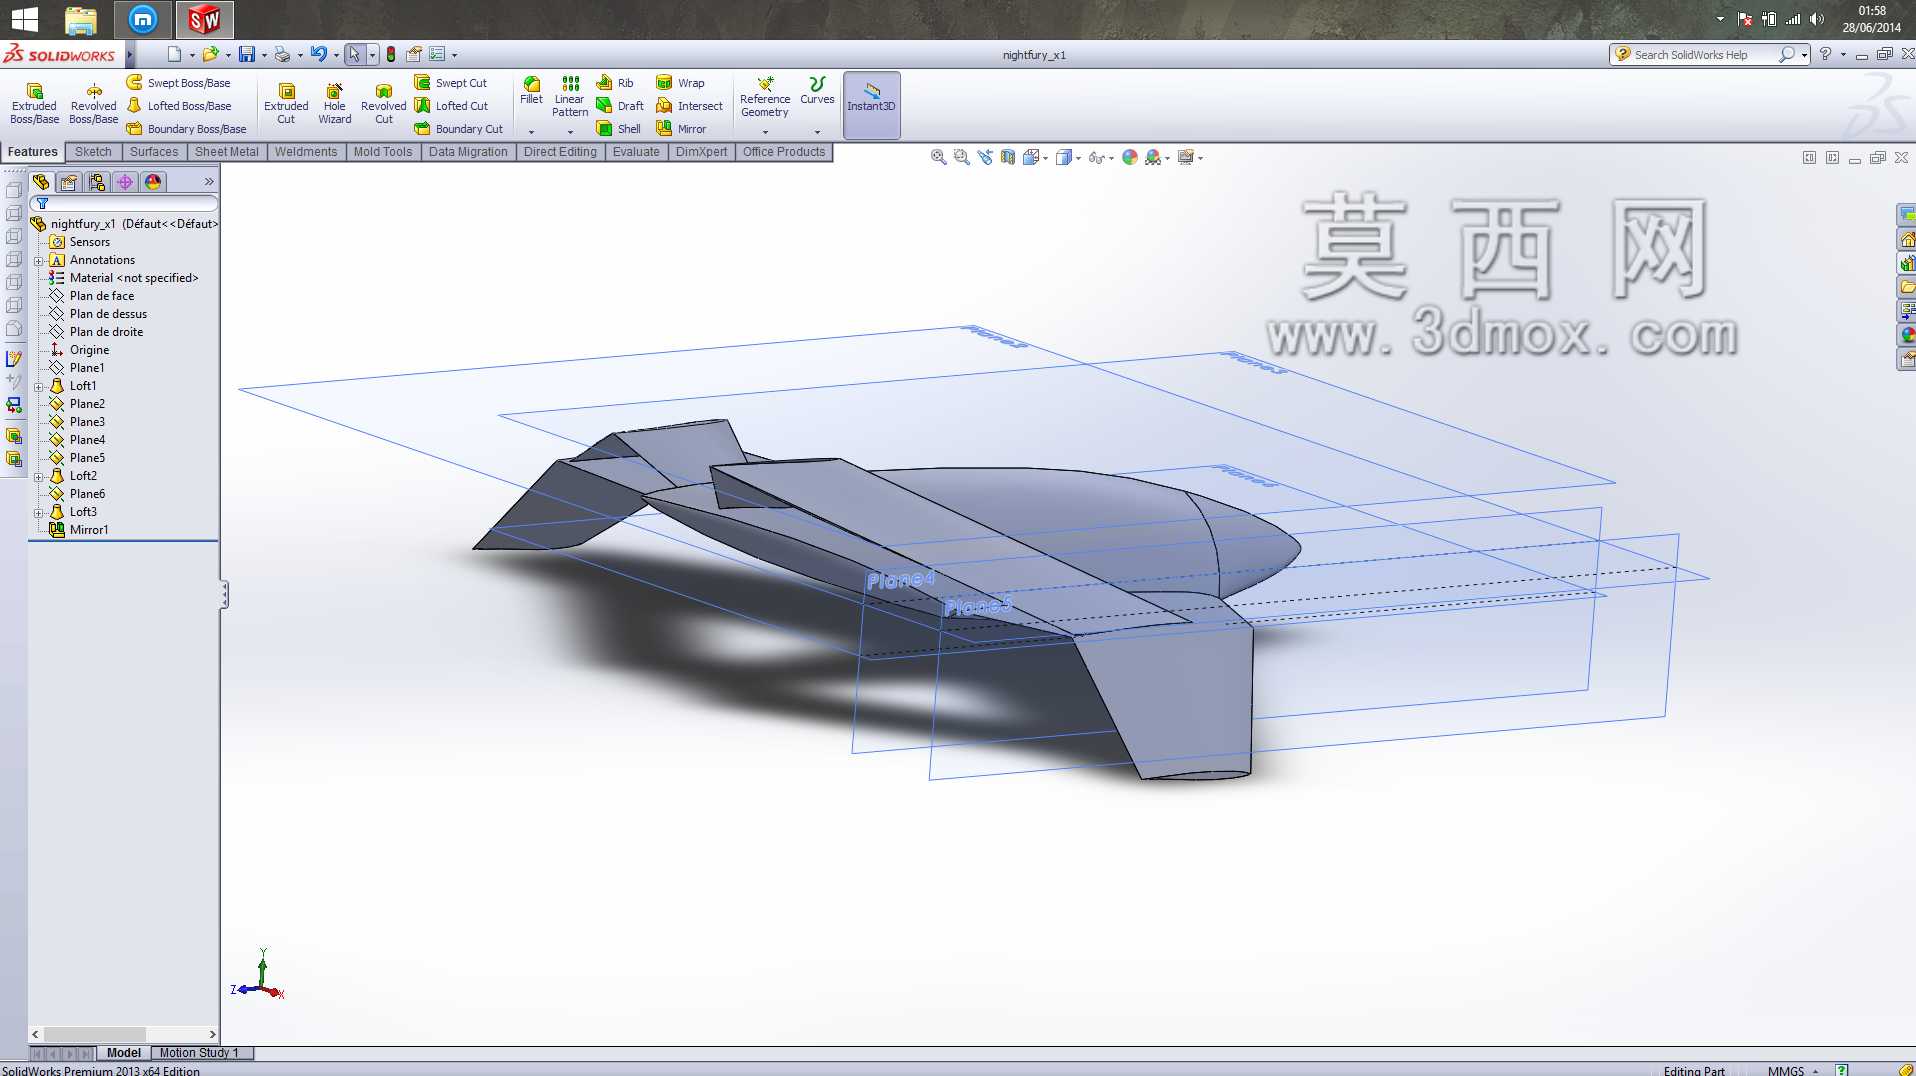The image size is (1916, 1076).
Task: Select the Linear Pattern tool
Action: point(570,97)
